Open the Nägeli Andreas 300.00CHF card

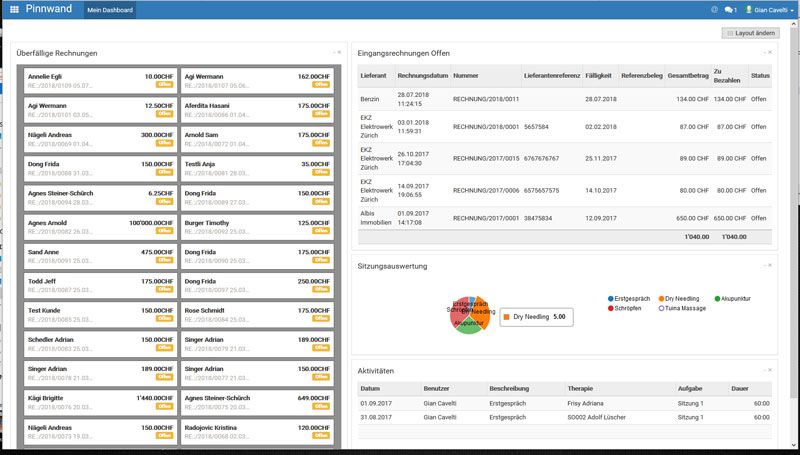click(x=101, y=139)
